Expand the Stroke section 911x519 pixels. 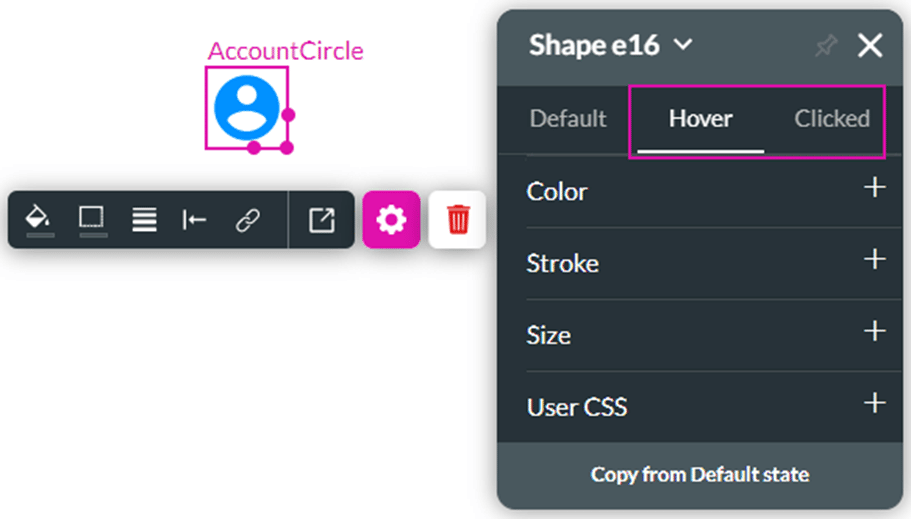tap(874, 260)
